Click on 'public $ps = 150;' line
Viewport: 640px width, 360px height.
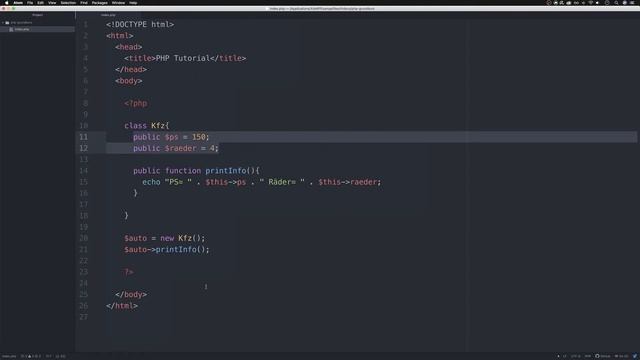click(171, 137)
